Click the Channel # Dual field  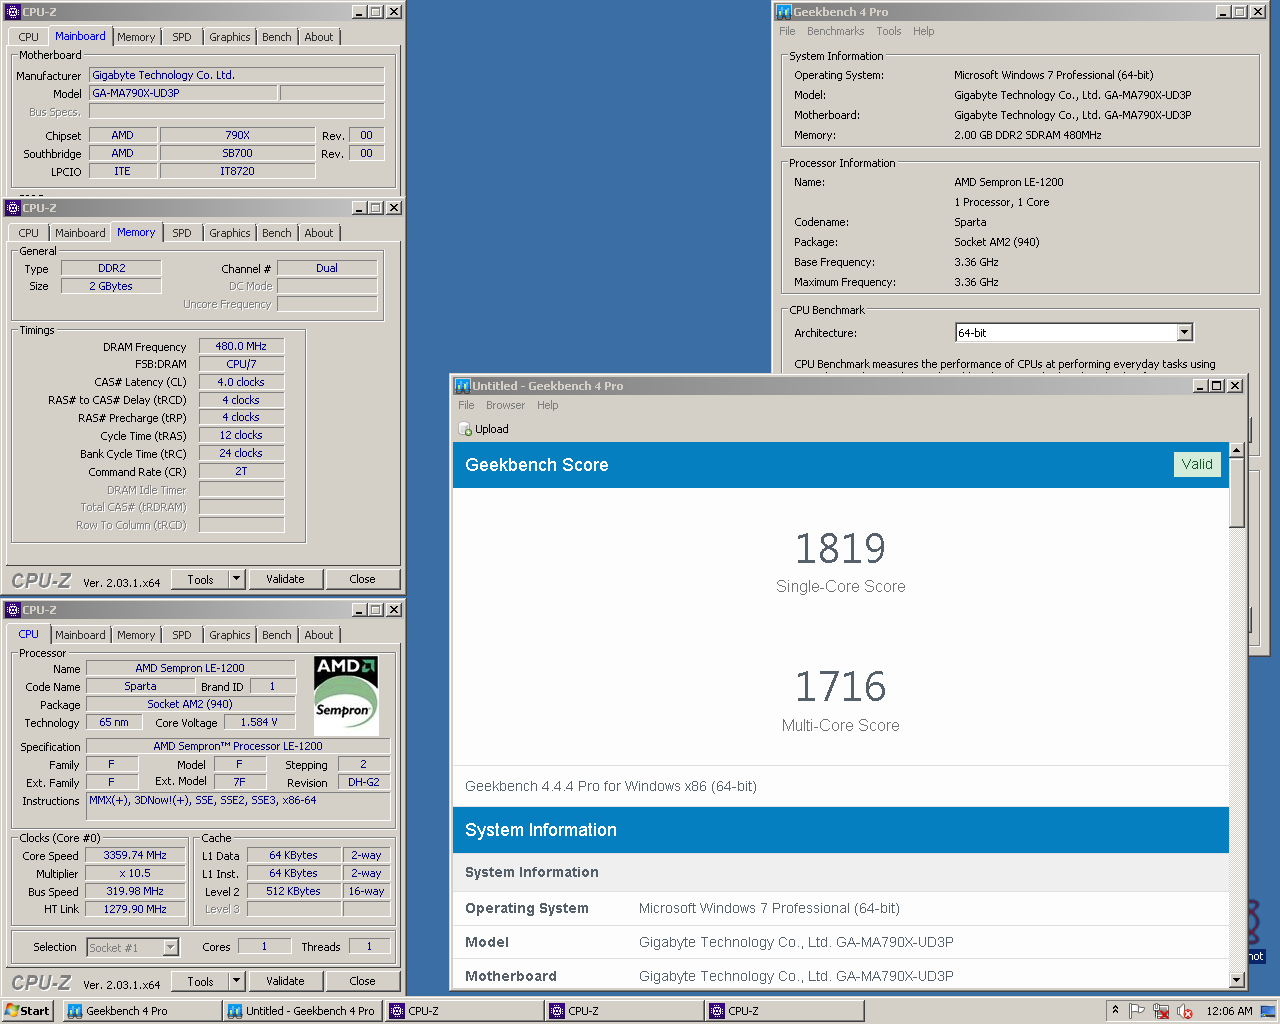[327, 268]
